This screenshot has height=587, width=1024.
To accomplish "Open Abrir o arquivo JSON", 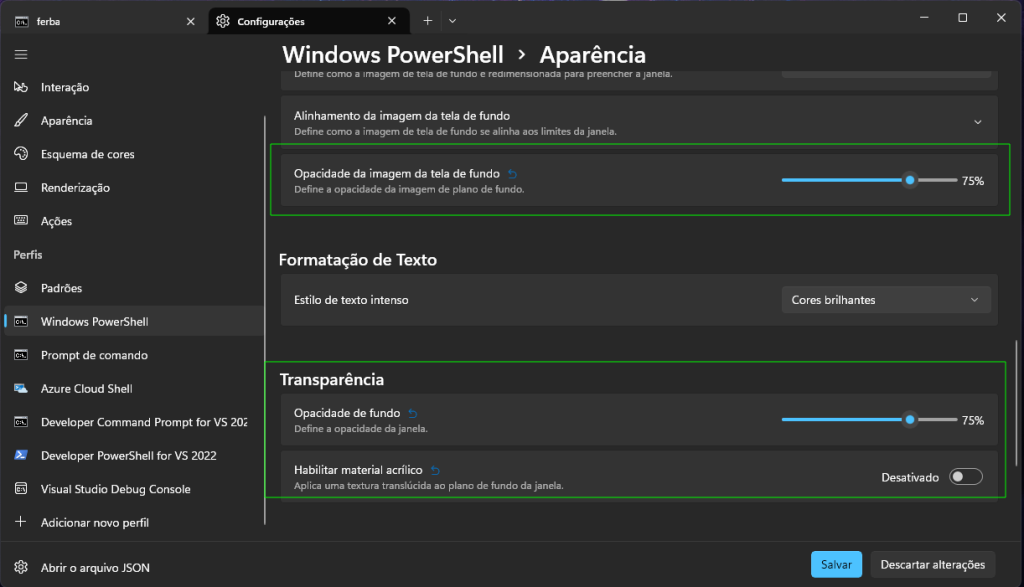I will [x=95, y=567].
